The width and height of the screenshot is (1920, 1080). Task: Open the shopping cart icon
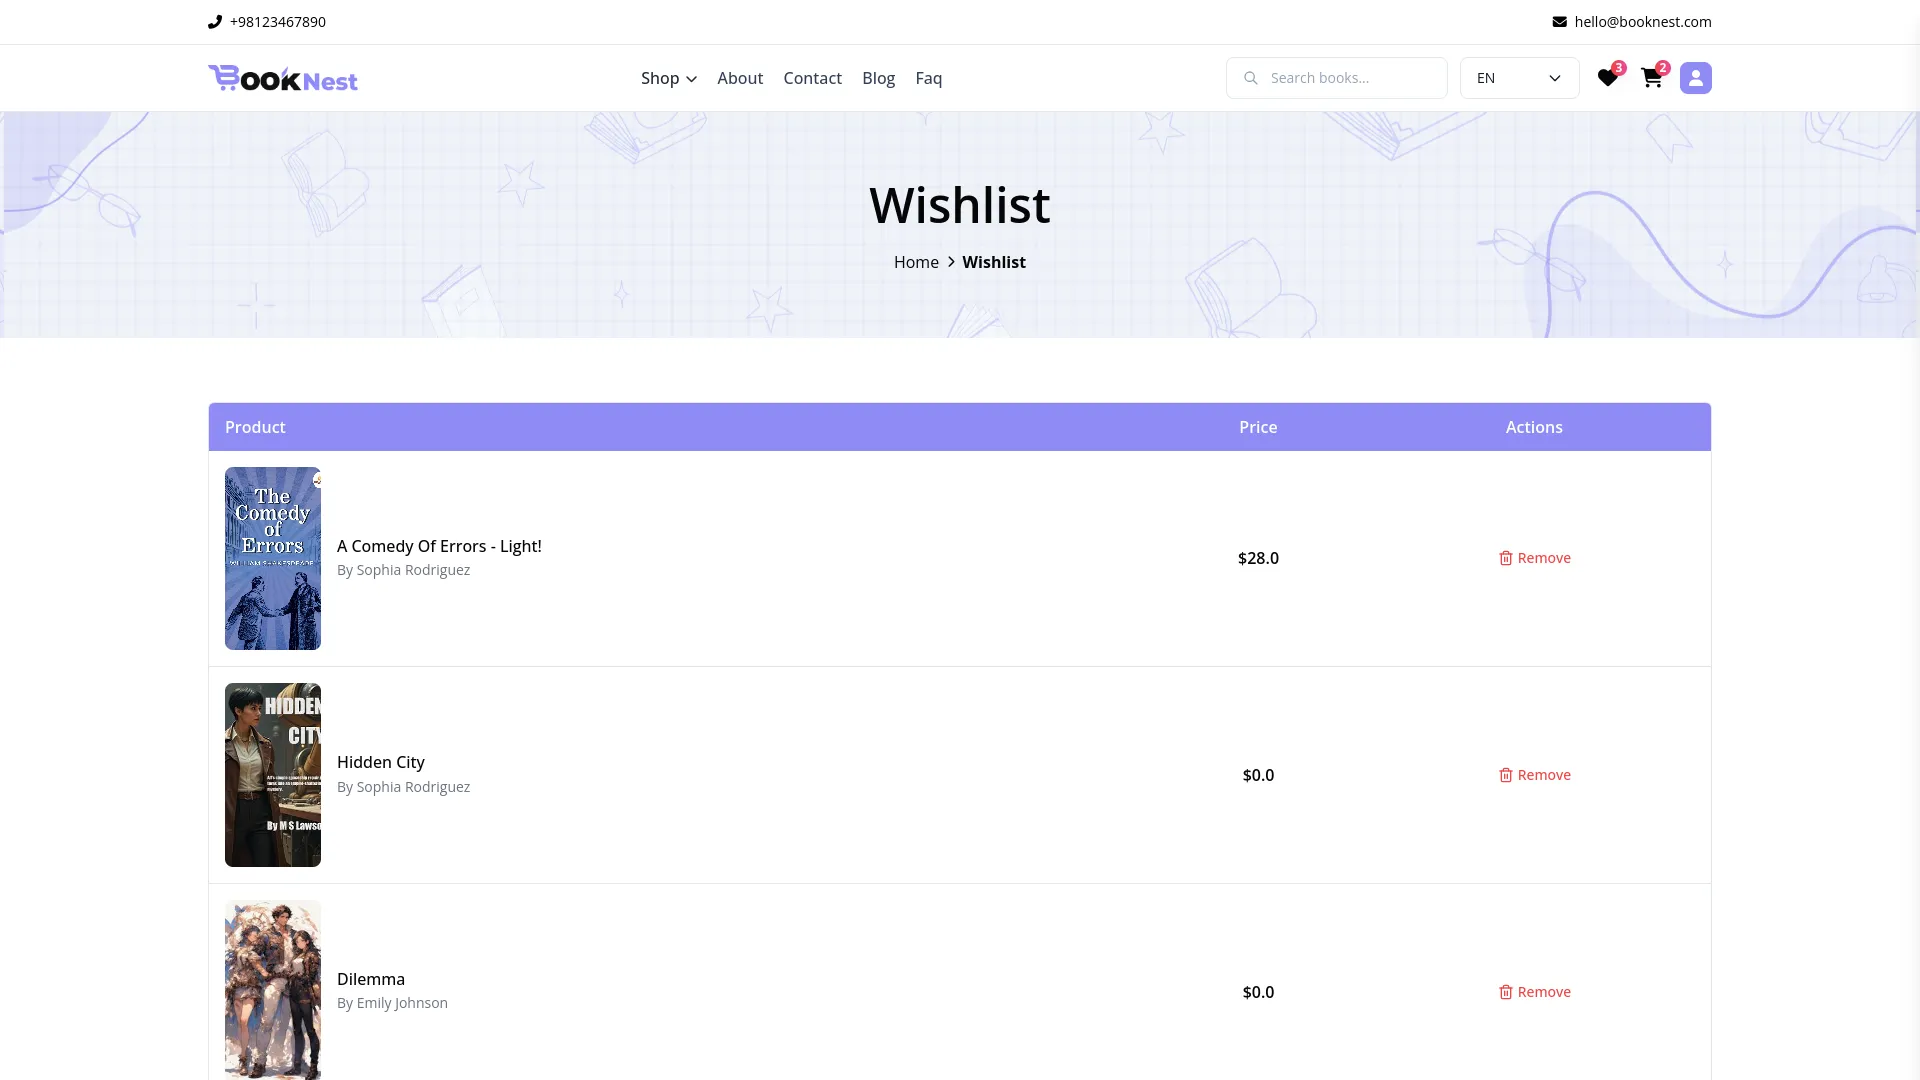tap(1651, 78)
